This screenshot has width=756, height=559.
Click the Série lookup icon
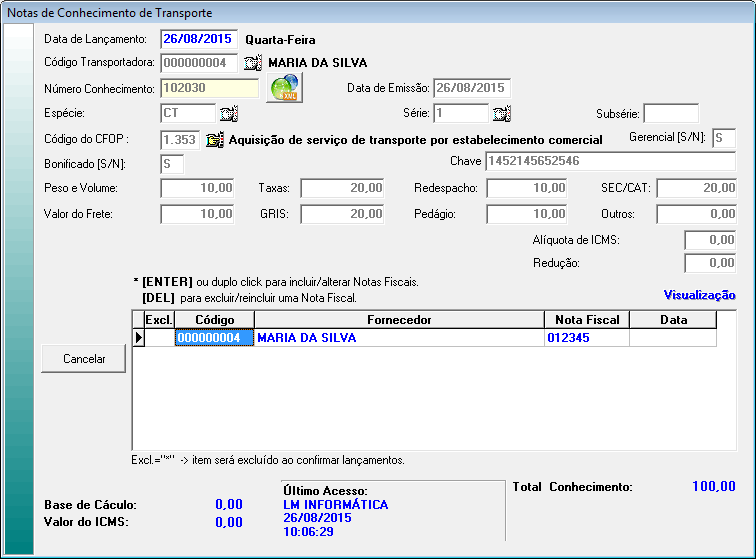tap(501, 113)
